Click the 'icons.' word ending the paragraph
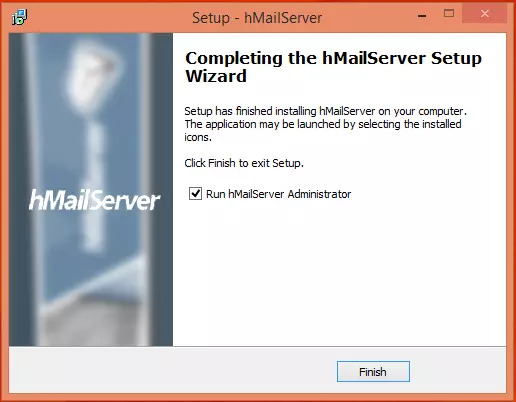Image resolution: width=516 pixels, height=402 pixels. 198,137
